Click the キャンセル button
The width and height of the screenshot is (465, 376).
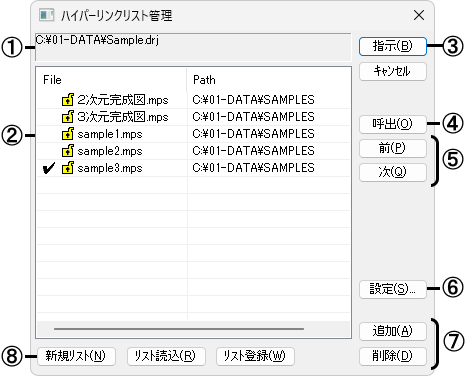393,71
